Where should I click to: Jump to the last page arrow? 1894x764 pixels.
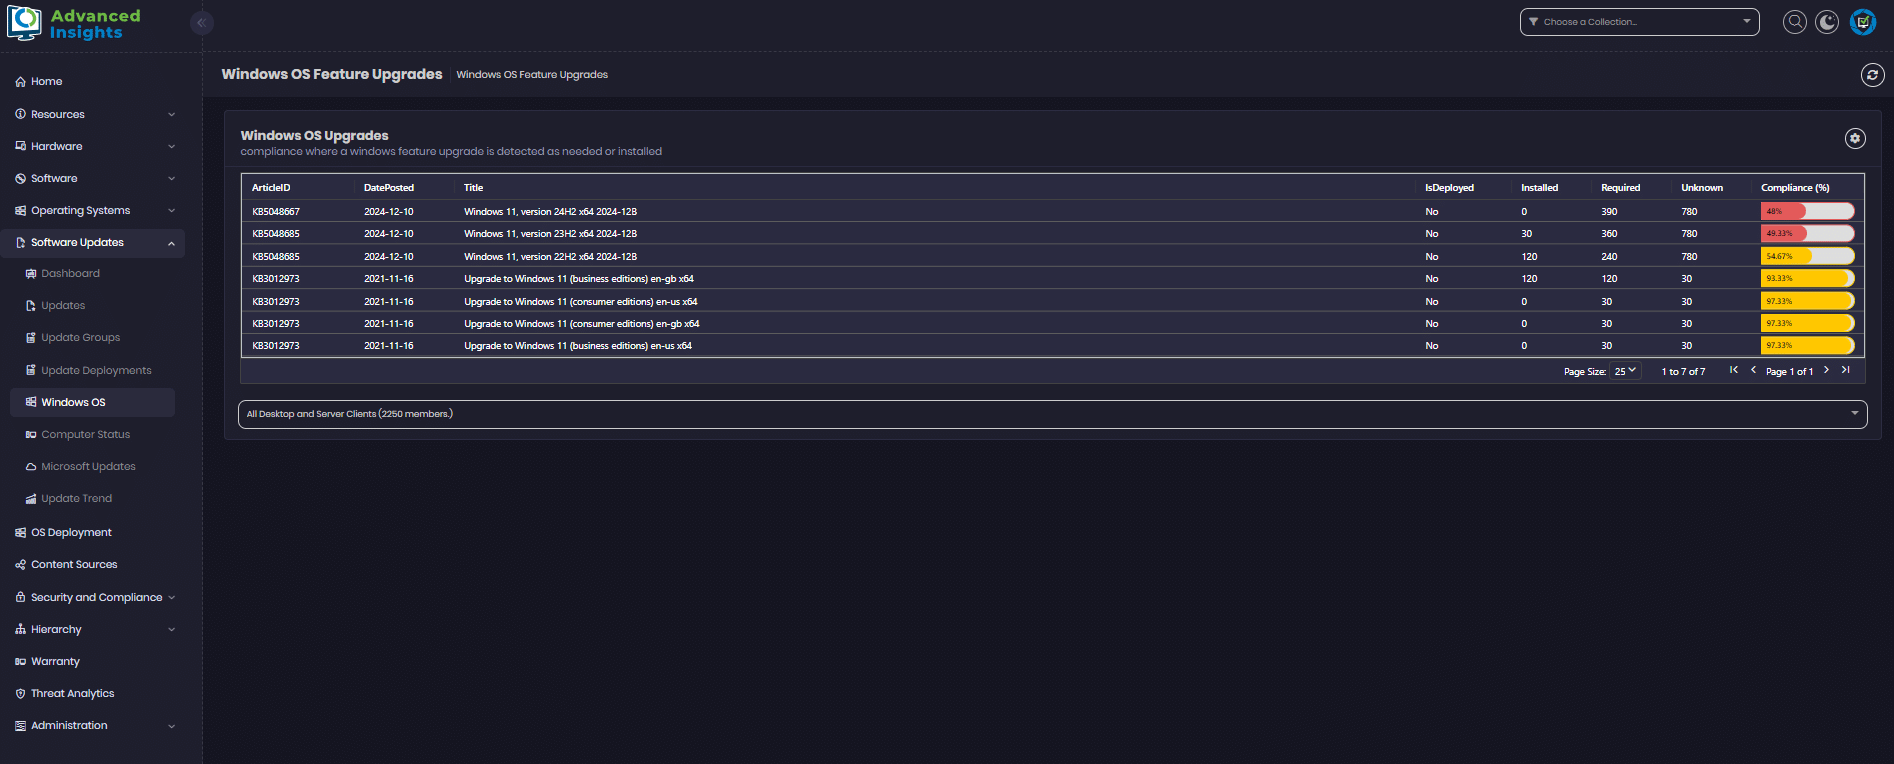point(1846,370)
